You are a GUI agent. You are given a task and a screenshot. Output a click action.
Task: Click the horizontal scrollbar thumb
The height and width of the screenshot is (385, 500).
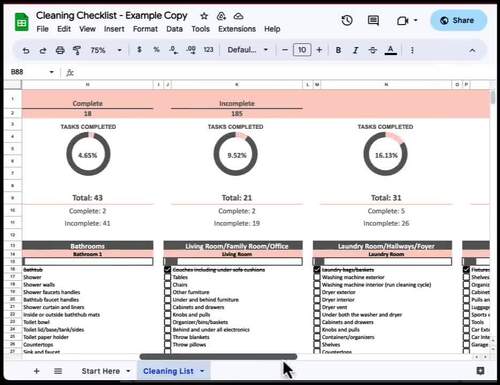click(x=218, y=357)
